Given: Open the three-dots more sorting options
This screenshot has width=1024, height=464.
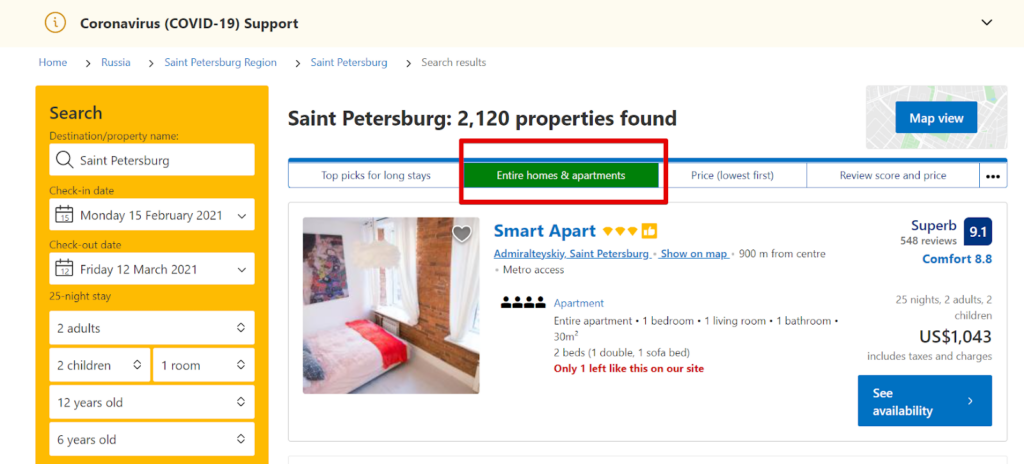Looking at the screenshot, I should (992, 176).
